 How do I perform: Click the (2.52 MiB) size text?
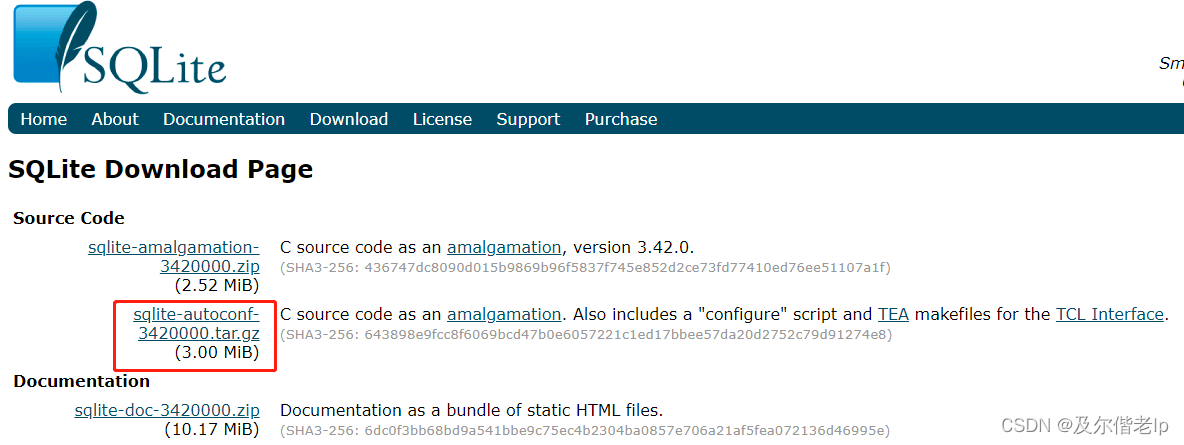click(217, 286)
